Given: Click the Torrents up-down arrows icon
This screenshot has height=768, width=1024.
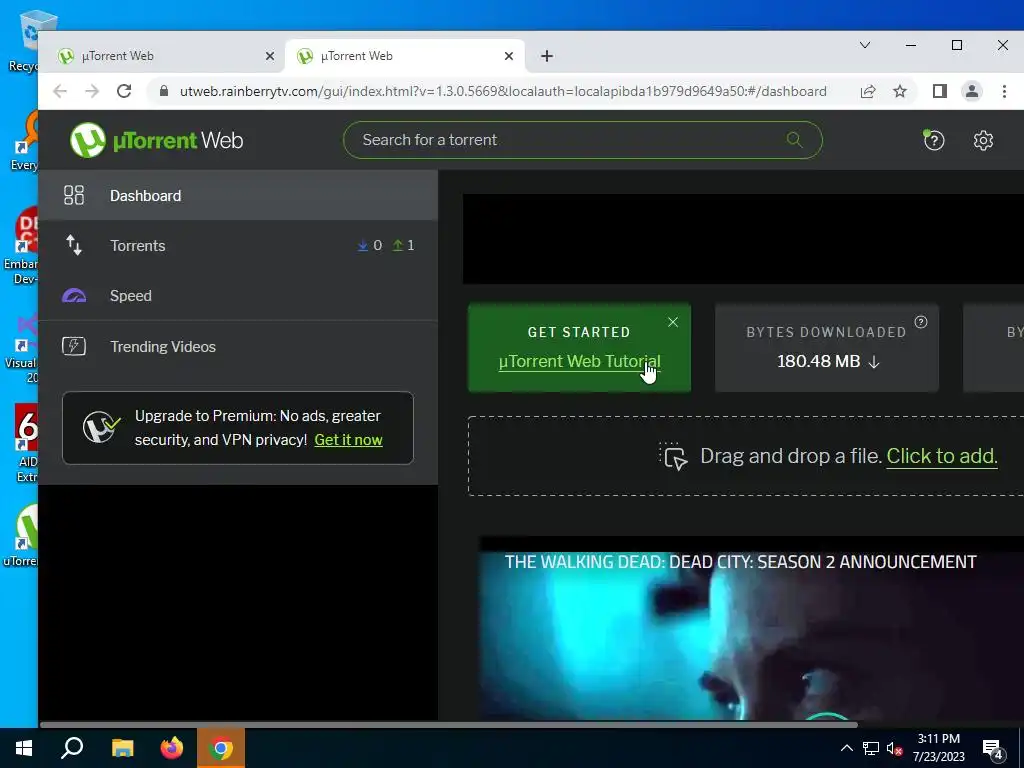Looking at the screenshot, I should click(74, 246).
